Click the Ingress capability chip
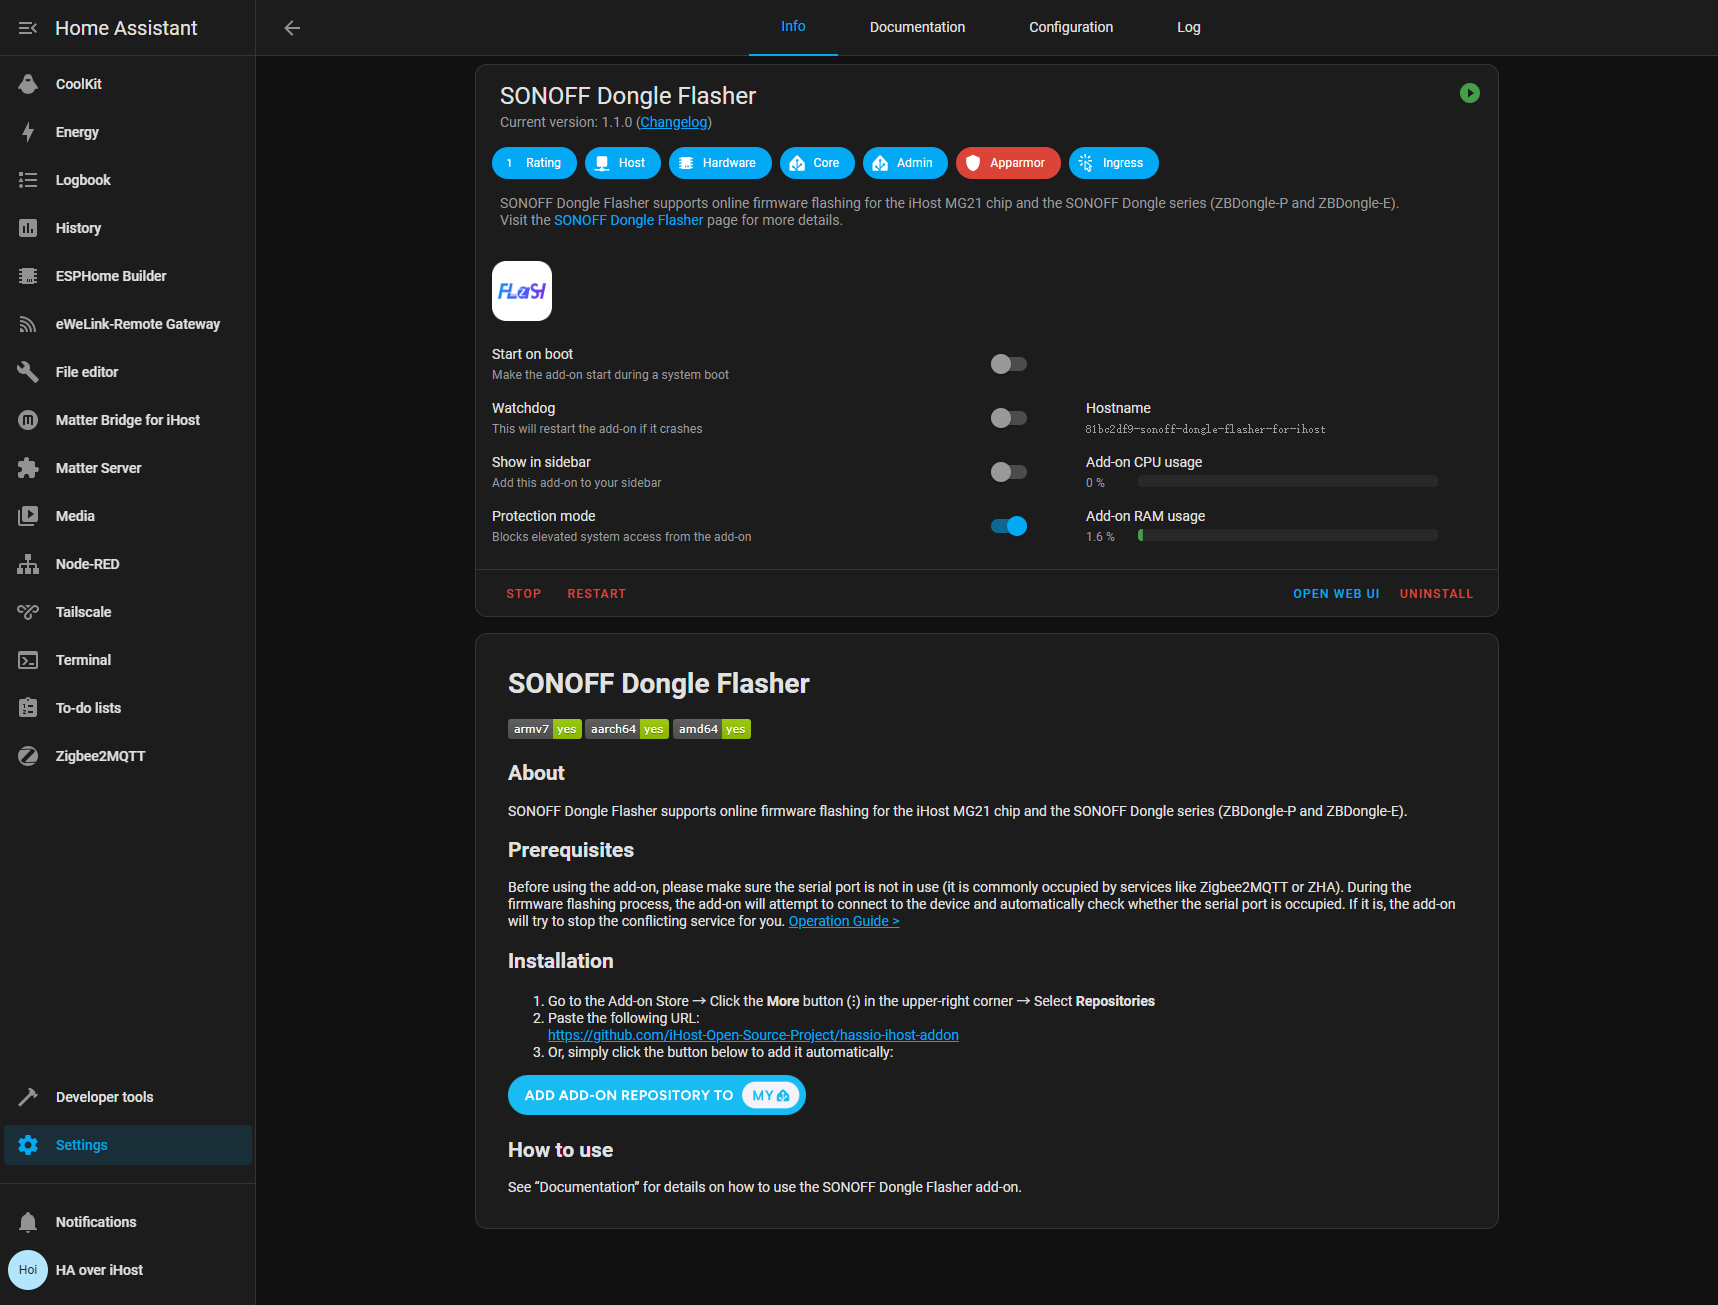Image resolution: width=1718 pixels, height=1305 pixels. 1114,163
